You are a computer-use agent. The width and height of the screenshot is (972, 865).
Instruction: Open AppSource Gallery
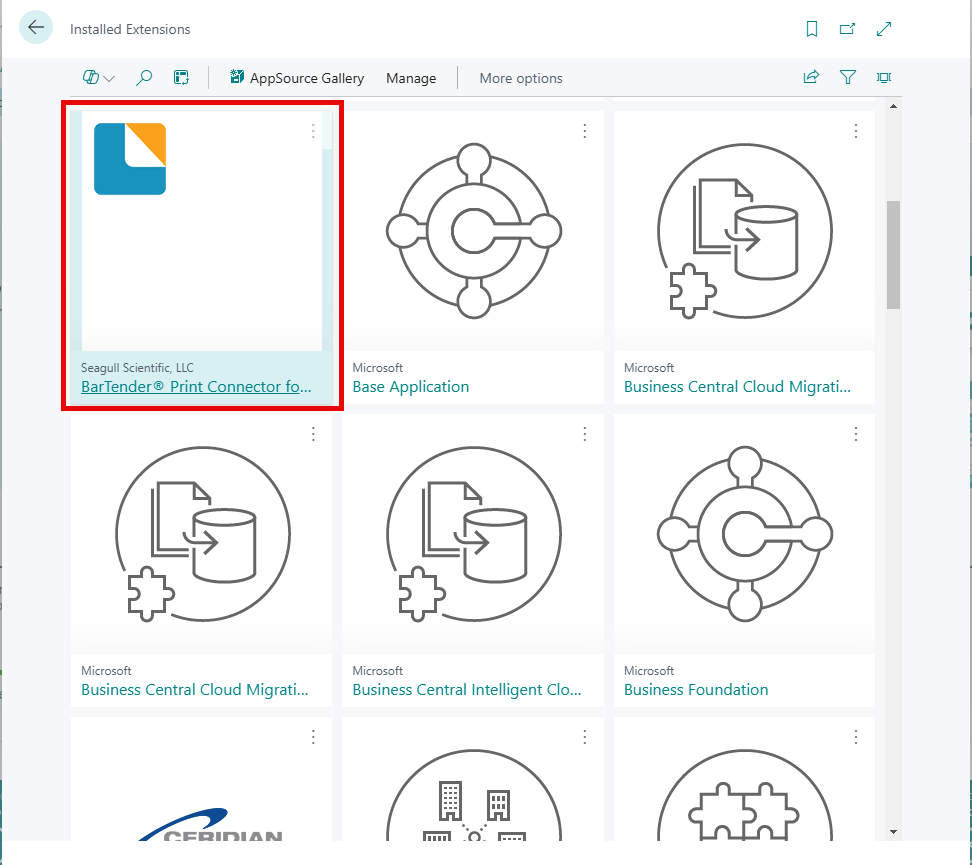(x=297, y=78)
